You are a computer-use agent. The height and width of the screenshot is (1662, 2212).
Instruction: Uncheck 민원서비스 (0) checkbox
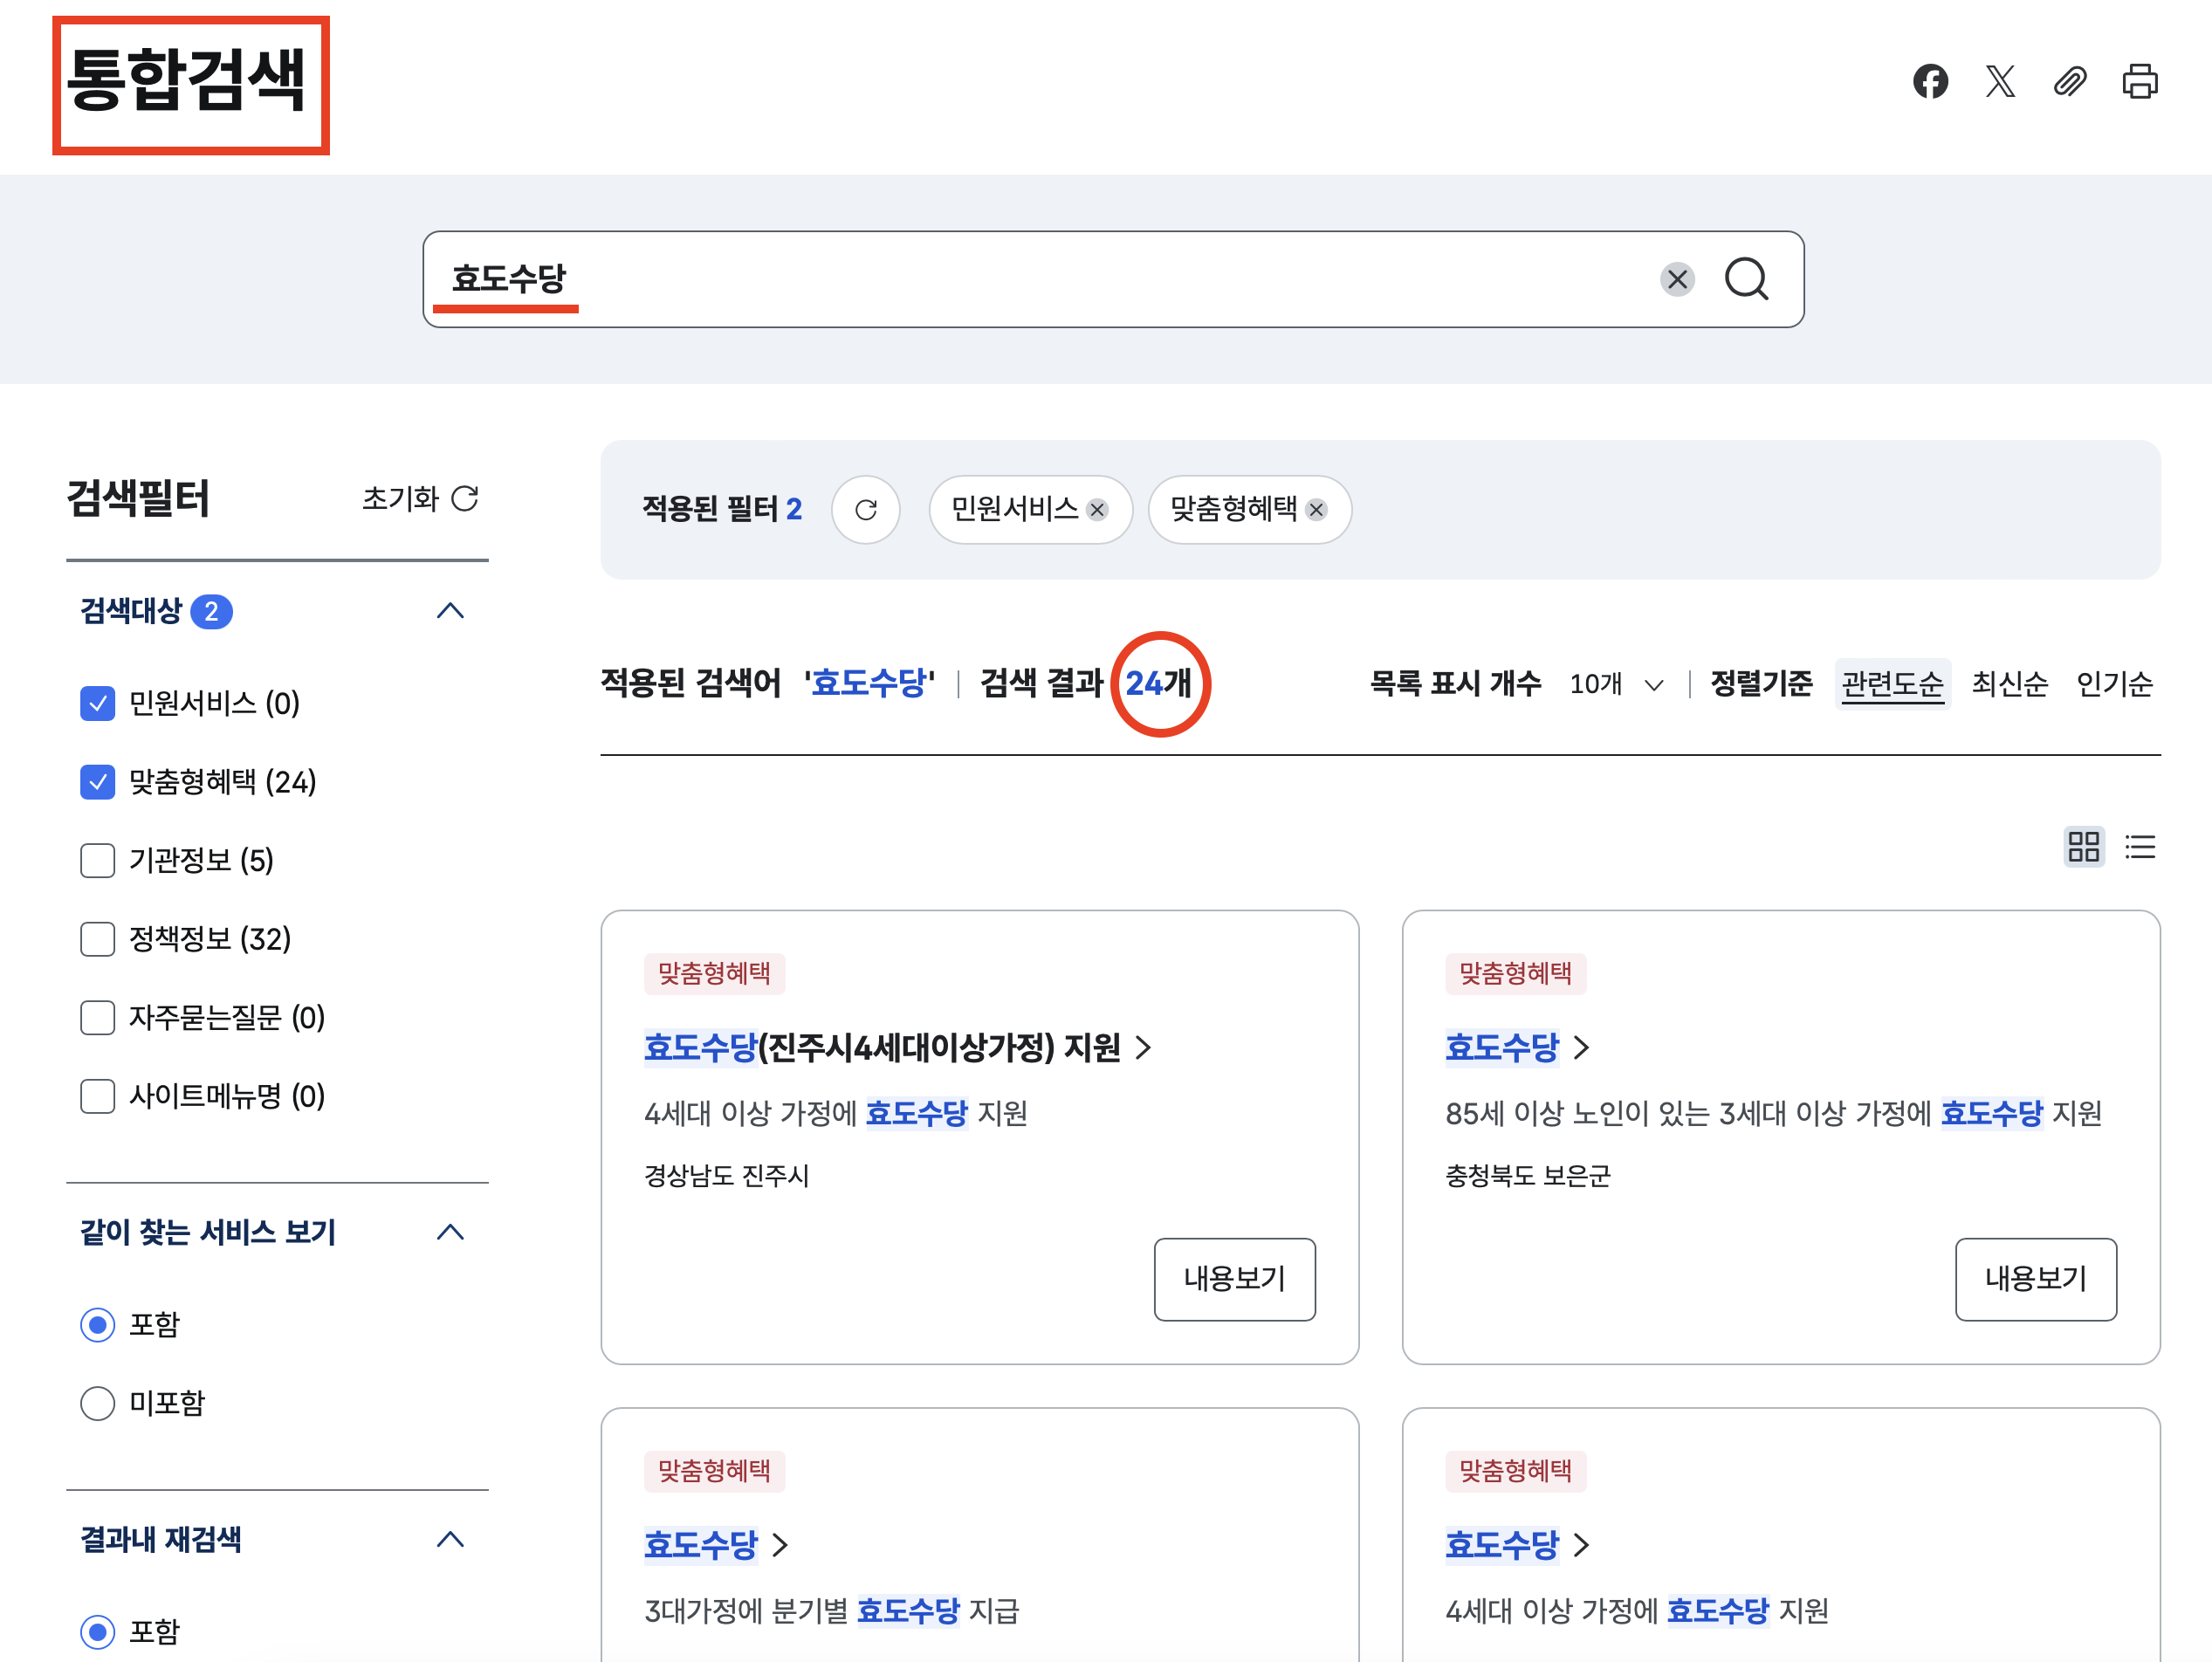pos(97,703)
